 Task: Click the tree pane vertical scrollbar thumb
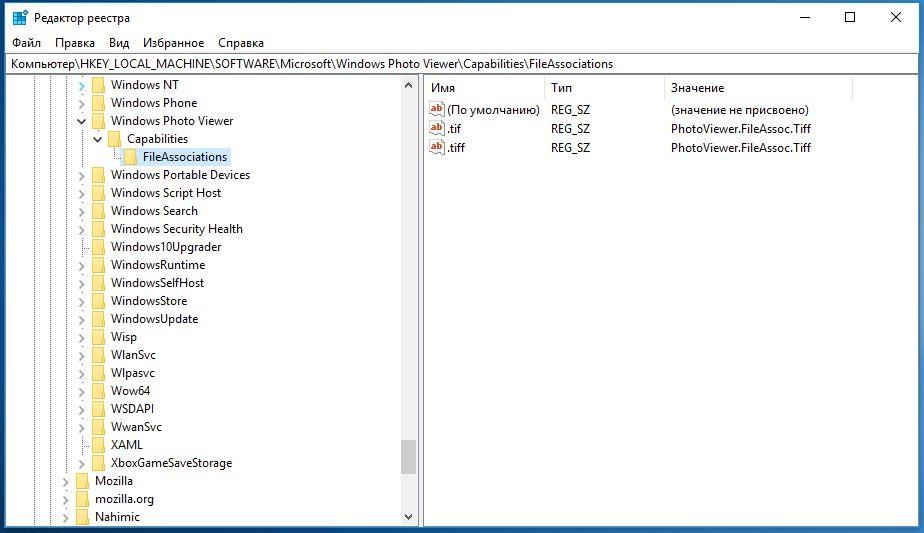pyautogui.click(x=408, y=457)
